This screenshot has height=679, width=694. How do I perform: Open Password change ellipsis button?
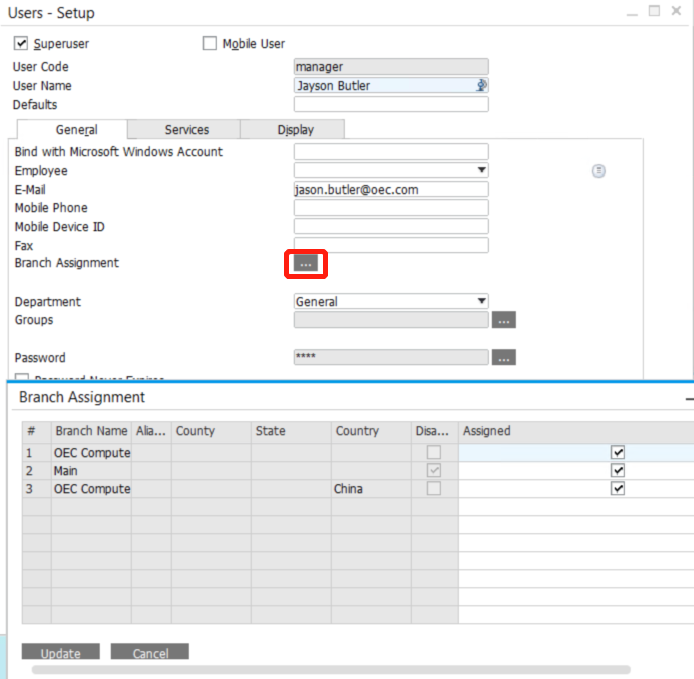coord(504,357)
